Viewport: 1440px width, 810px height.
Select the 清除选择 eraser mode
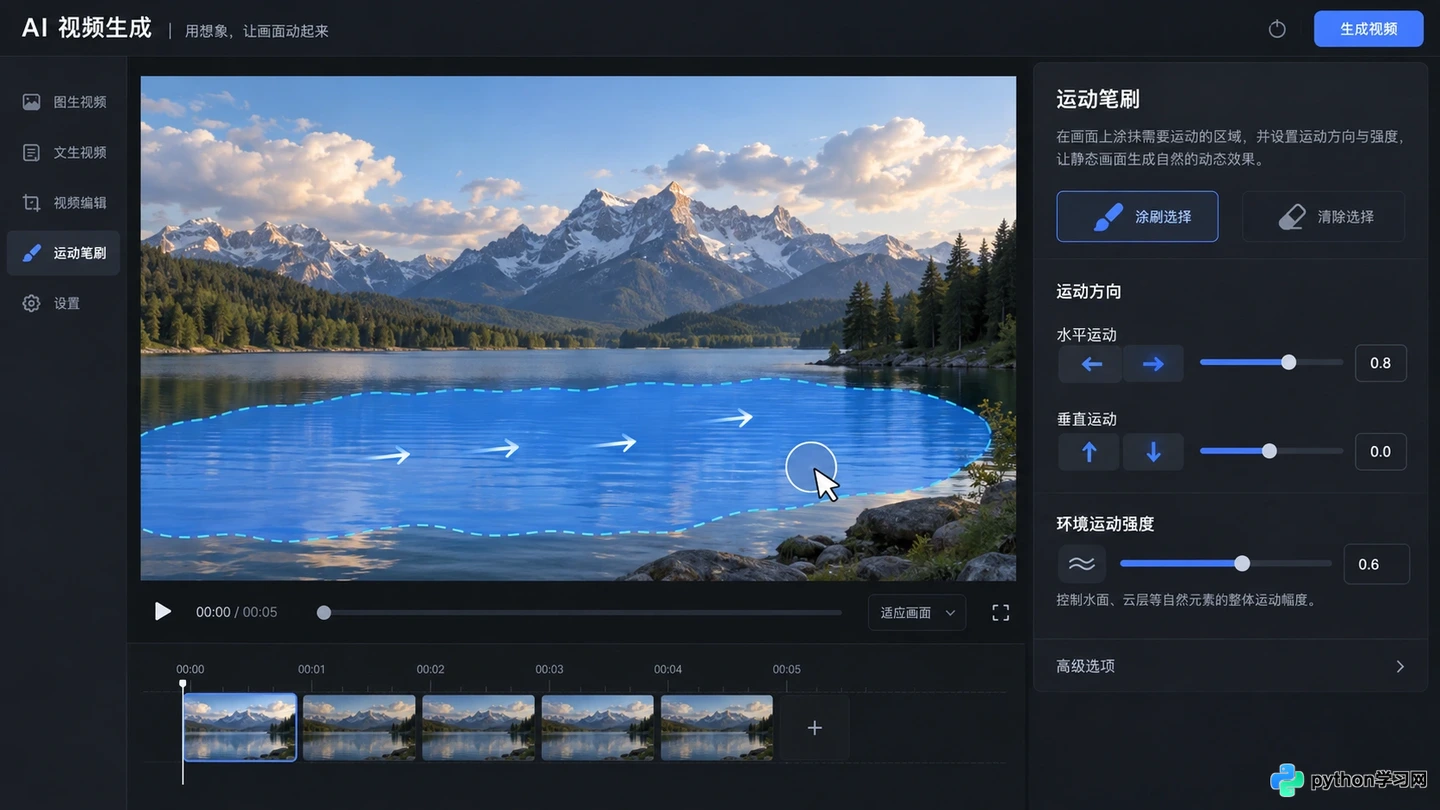coord(1323,216)
